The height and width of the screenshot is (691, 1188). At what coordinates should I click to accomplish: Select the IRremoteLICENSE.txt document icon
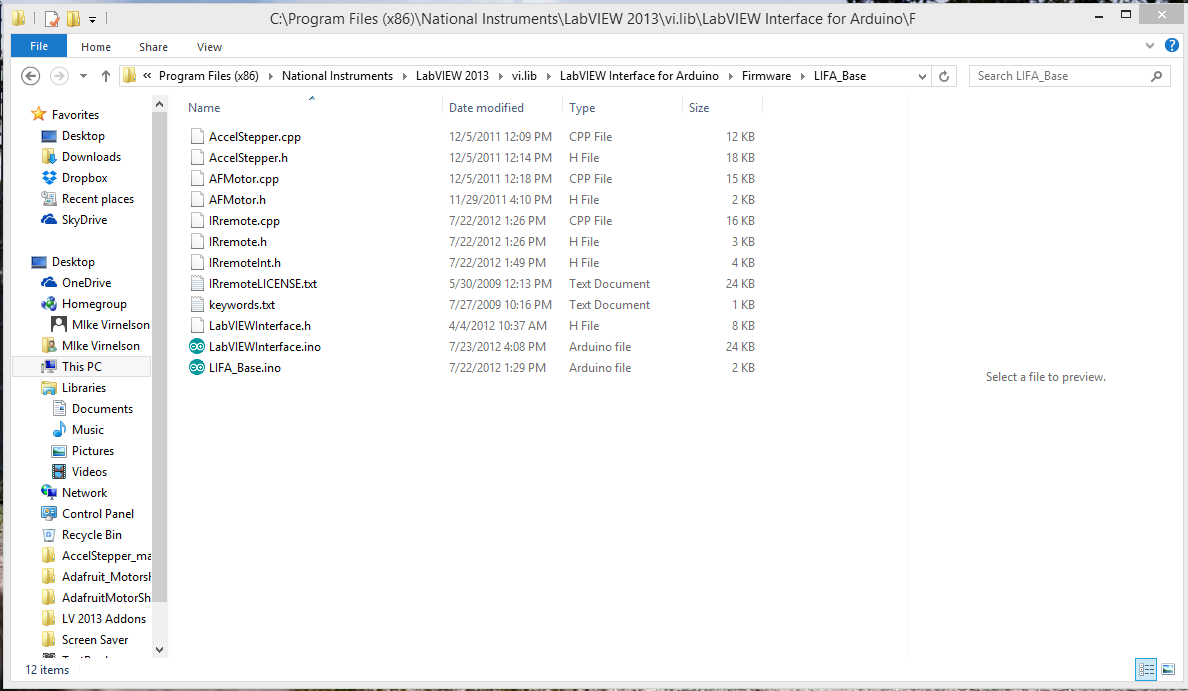pyautogui.click(x=197, y=283)
